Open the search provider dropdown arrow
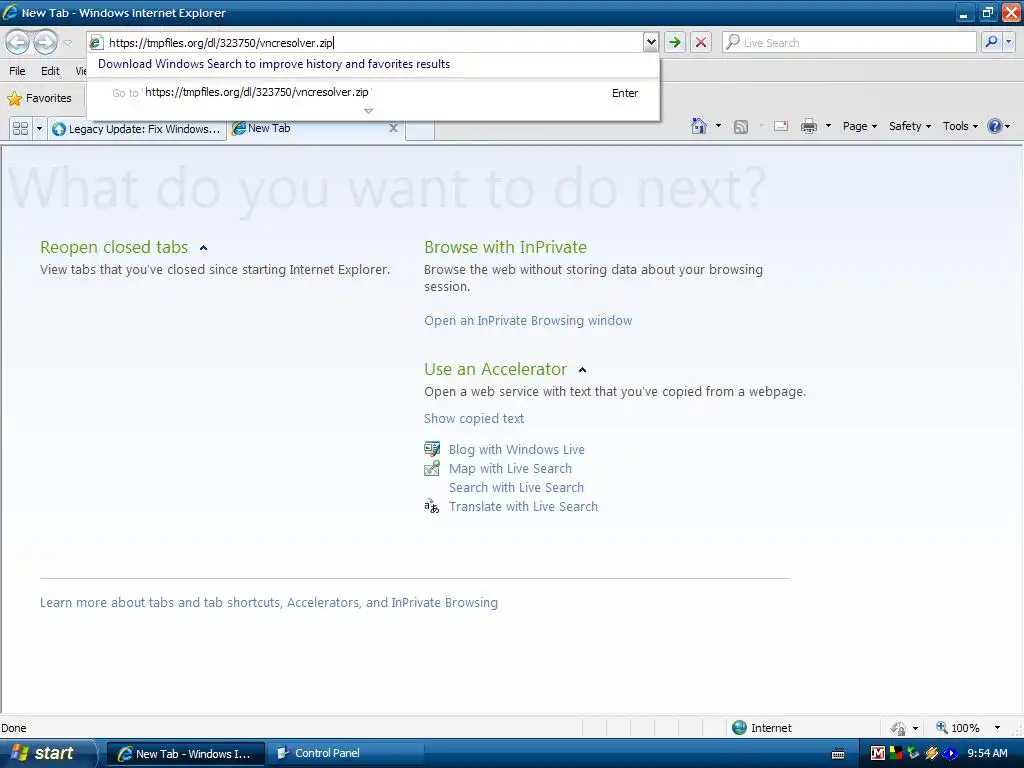 [x=1008, y=42]
